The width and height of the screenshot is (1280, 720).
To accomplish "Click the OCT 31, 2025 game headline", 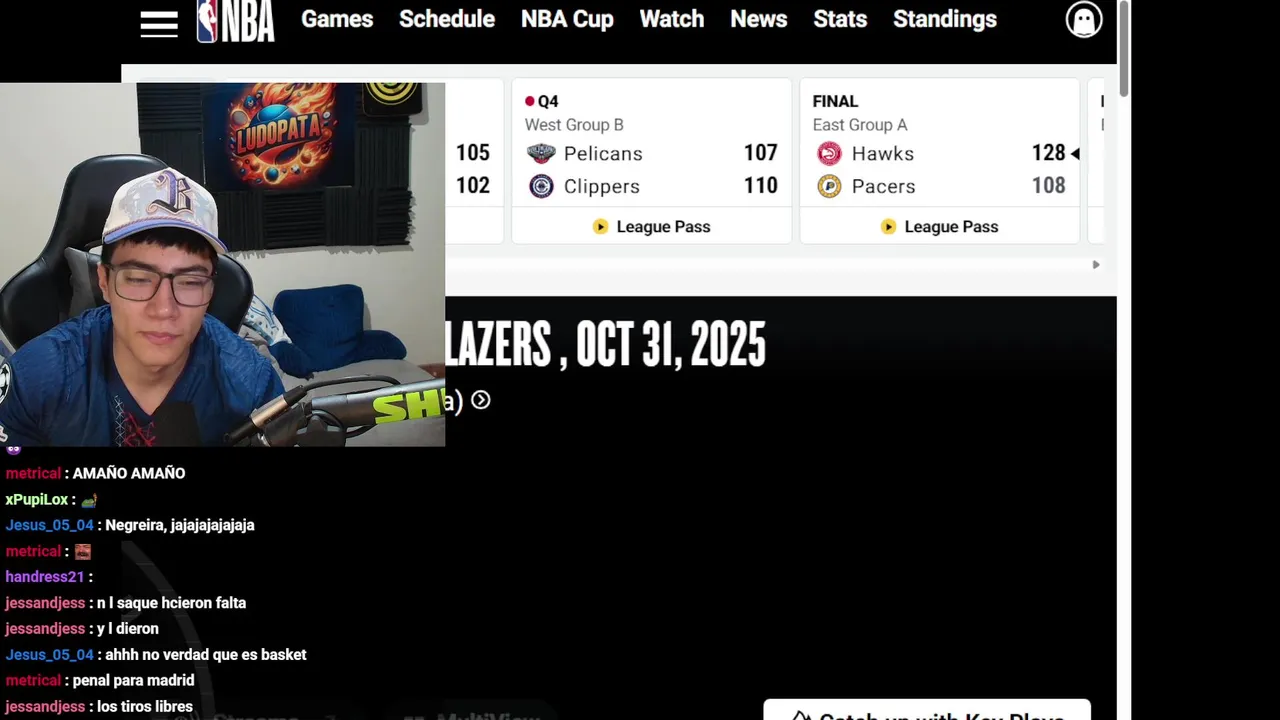I will pyautogui.click(x=606, y=345).
